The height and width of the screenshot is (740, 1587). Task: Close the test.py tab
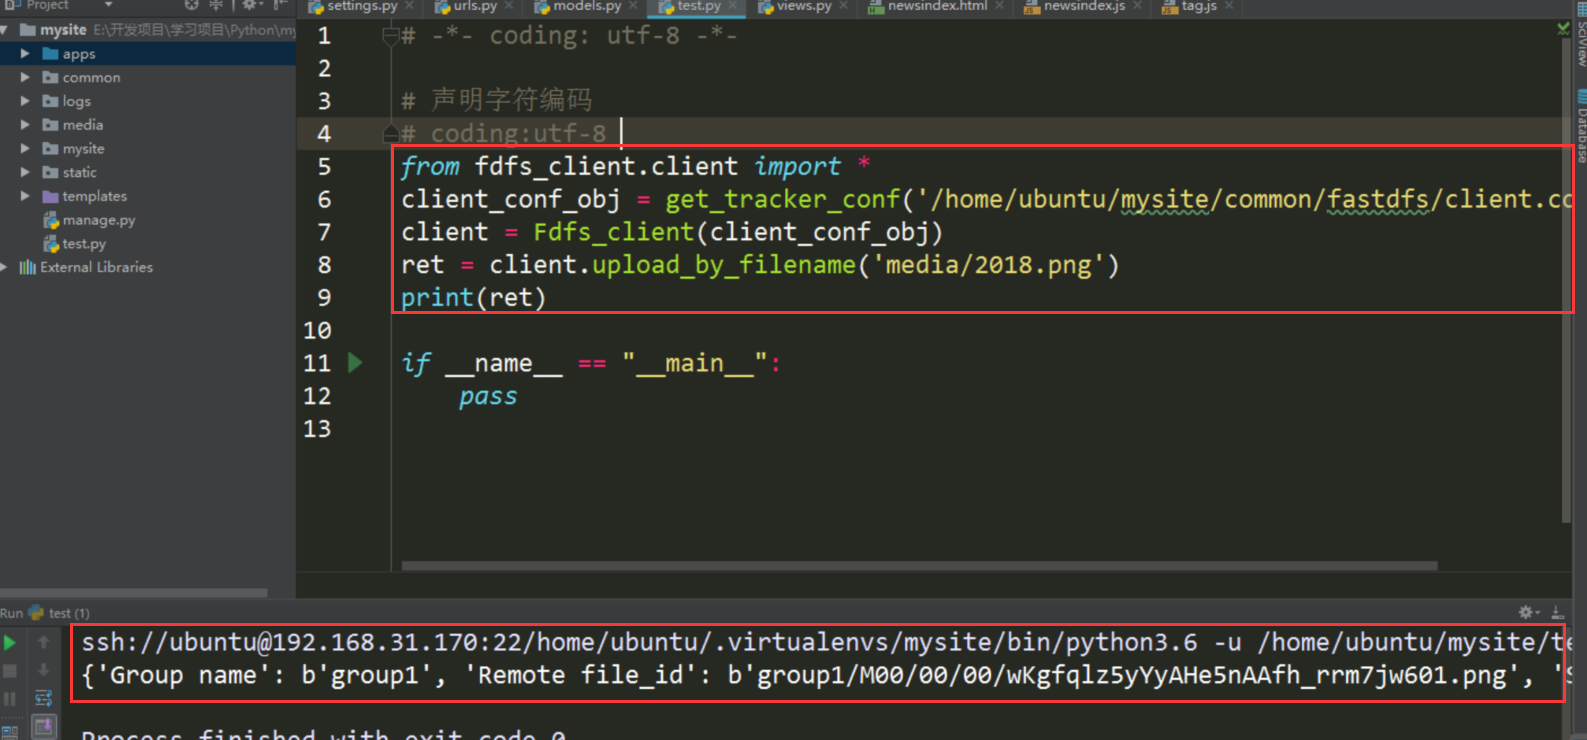(733, 6)
